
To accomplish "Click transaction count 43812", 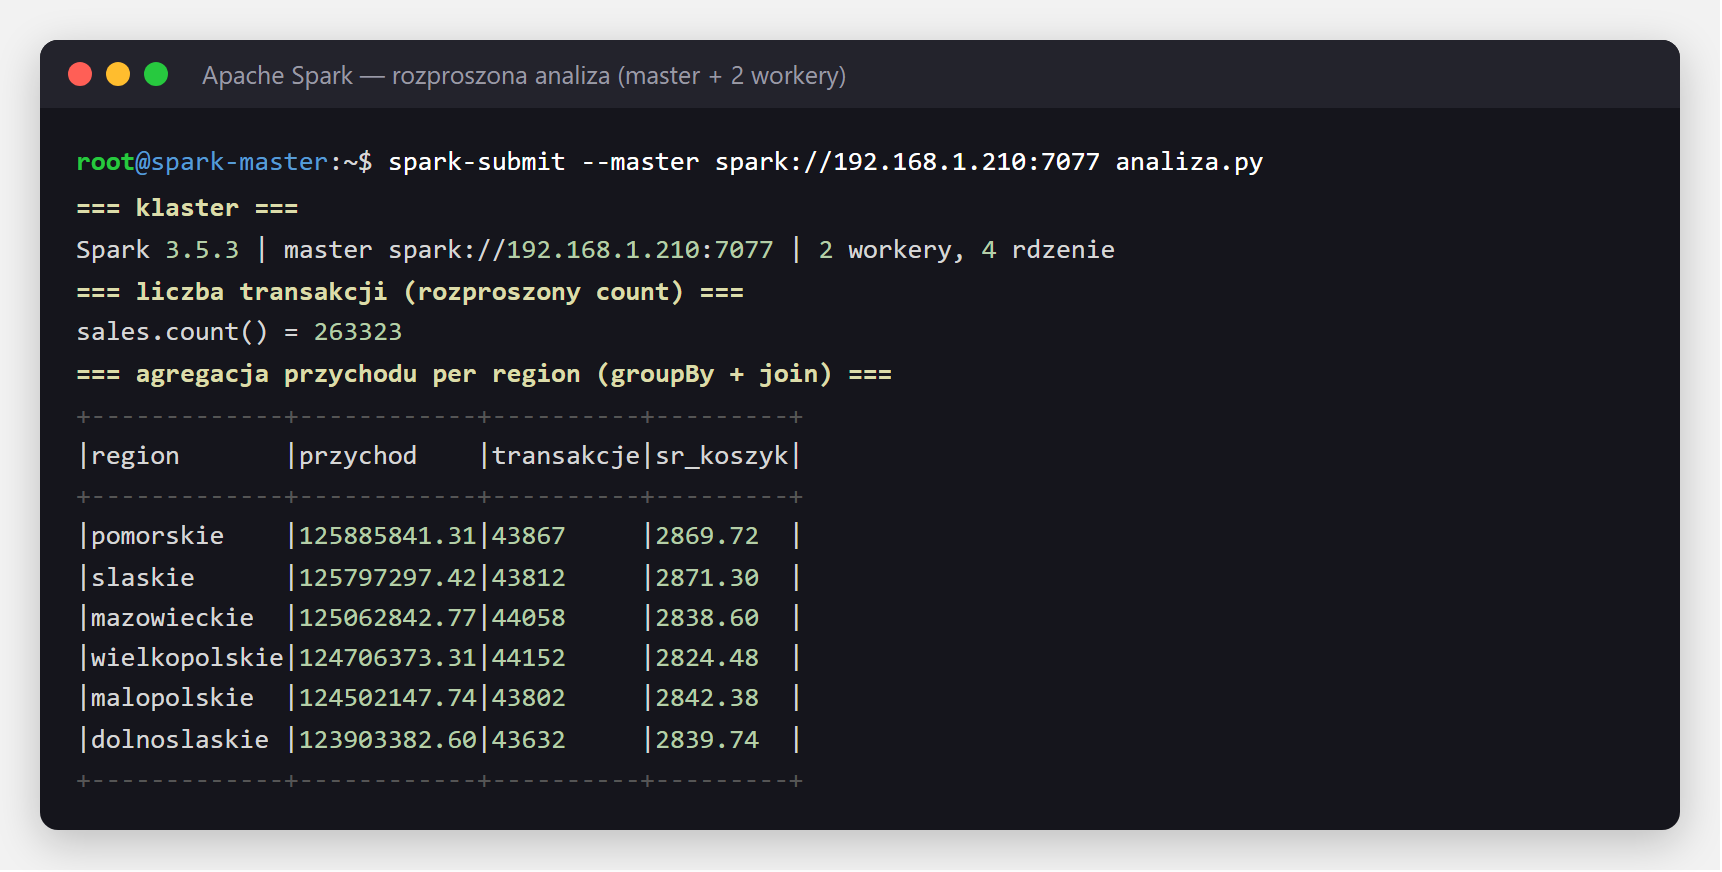I will coord(529,578).
